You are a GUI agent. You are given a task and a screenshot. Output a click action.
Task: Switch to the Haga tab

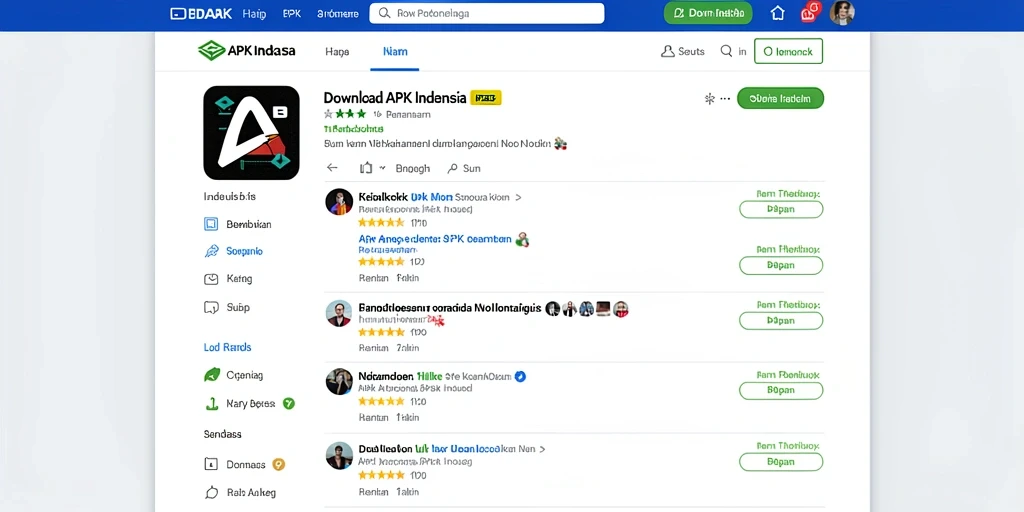coord(337,52)
